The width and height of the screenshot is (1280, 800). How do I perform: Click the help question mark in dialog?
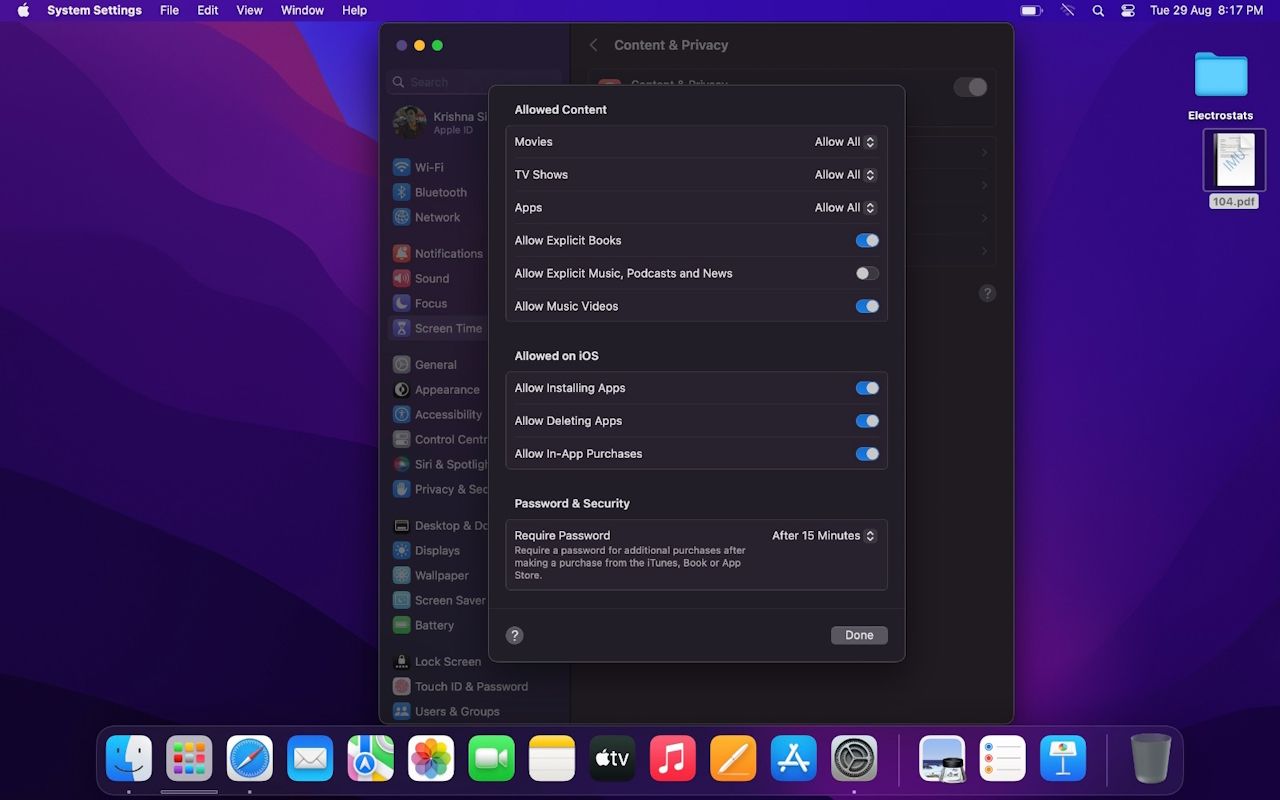[x=514, y=635]
